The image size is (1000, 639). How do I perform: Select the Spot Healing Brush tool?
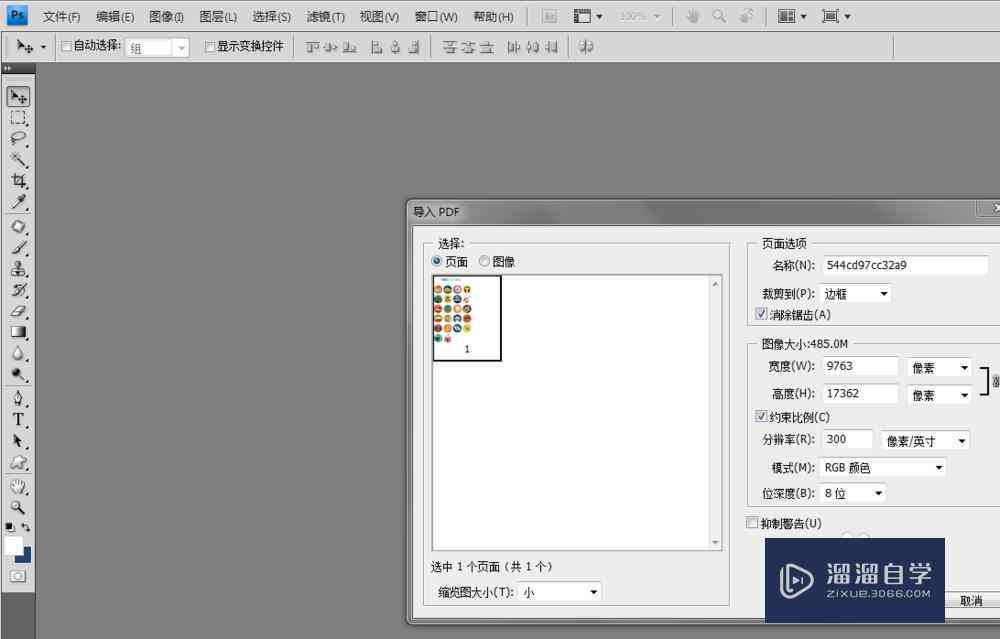[x=18, y=226]
